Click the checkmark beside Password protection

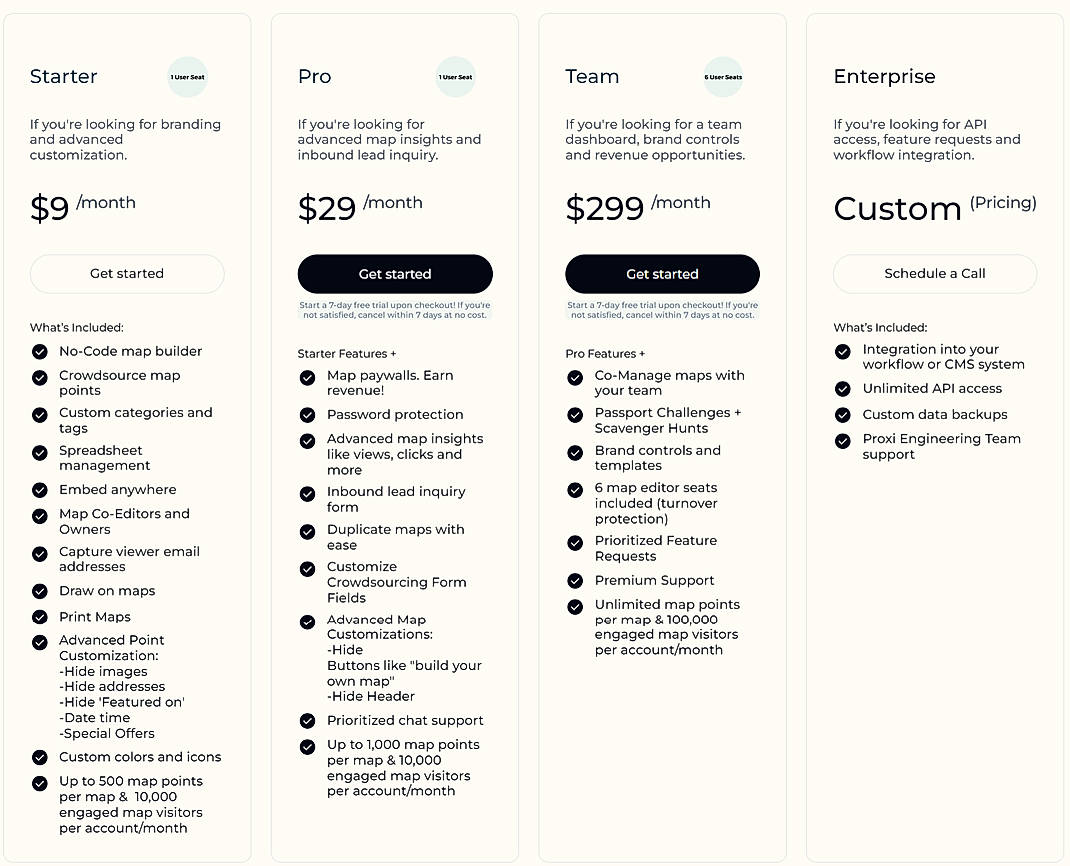coord(307,416)
